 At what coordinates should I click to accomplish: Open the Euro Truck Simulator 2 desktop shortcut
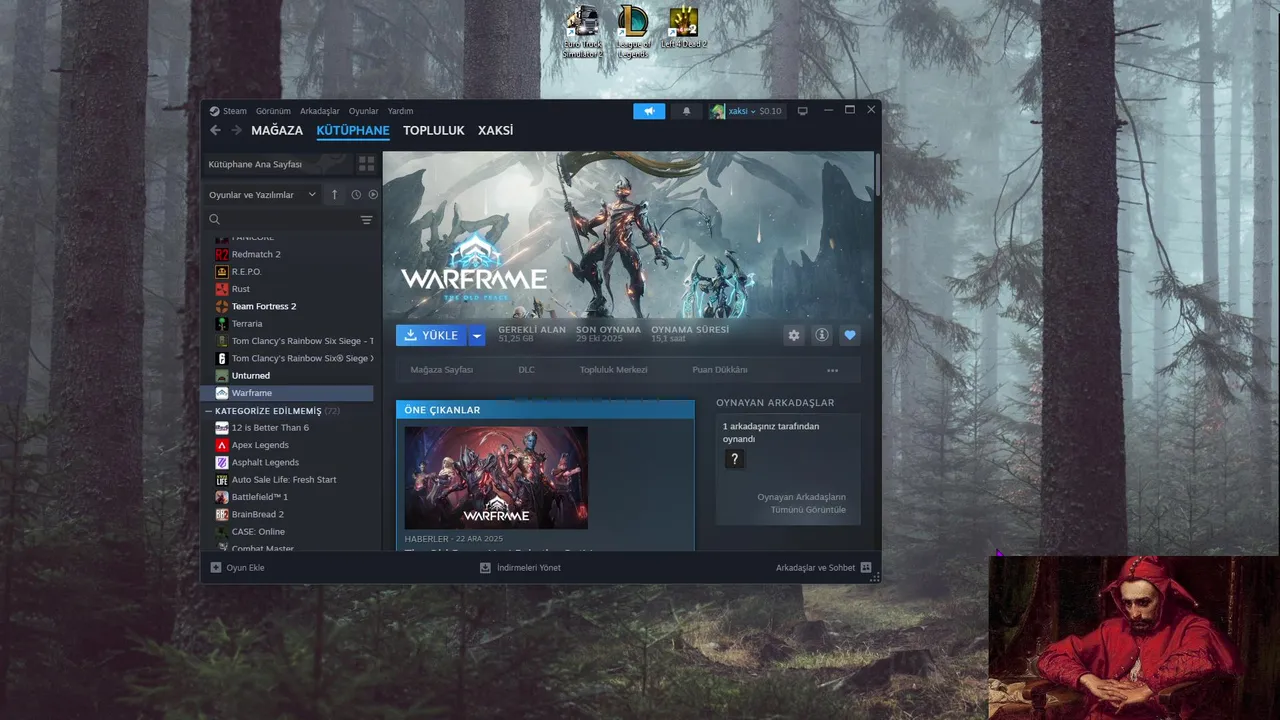581,32
